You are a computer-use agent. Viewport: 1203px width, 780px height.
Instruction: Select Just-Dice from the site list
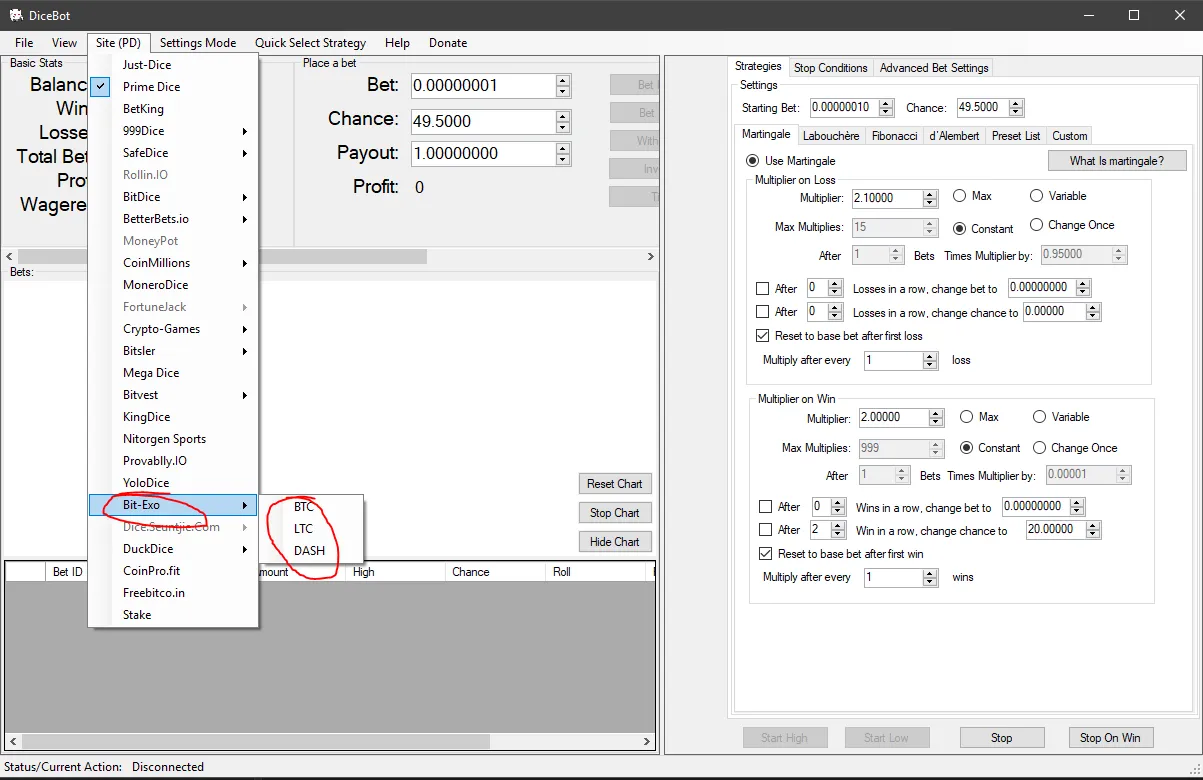click(x=173, y=65)
